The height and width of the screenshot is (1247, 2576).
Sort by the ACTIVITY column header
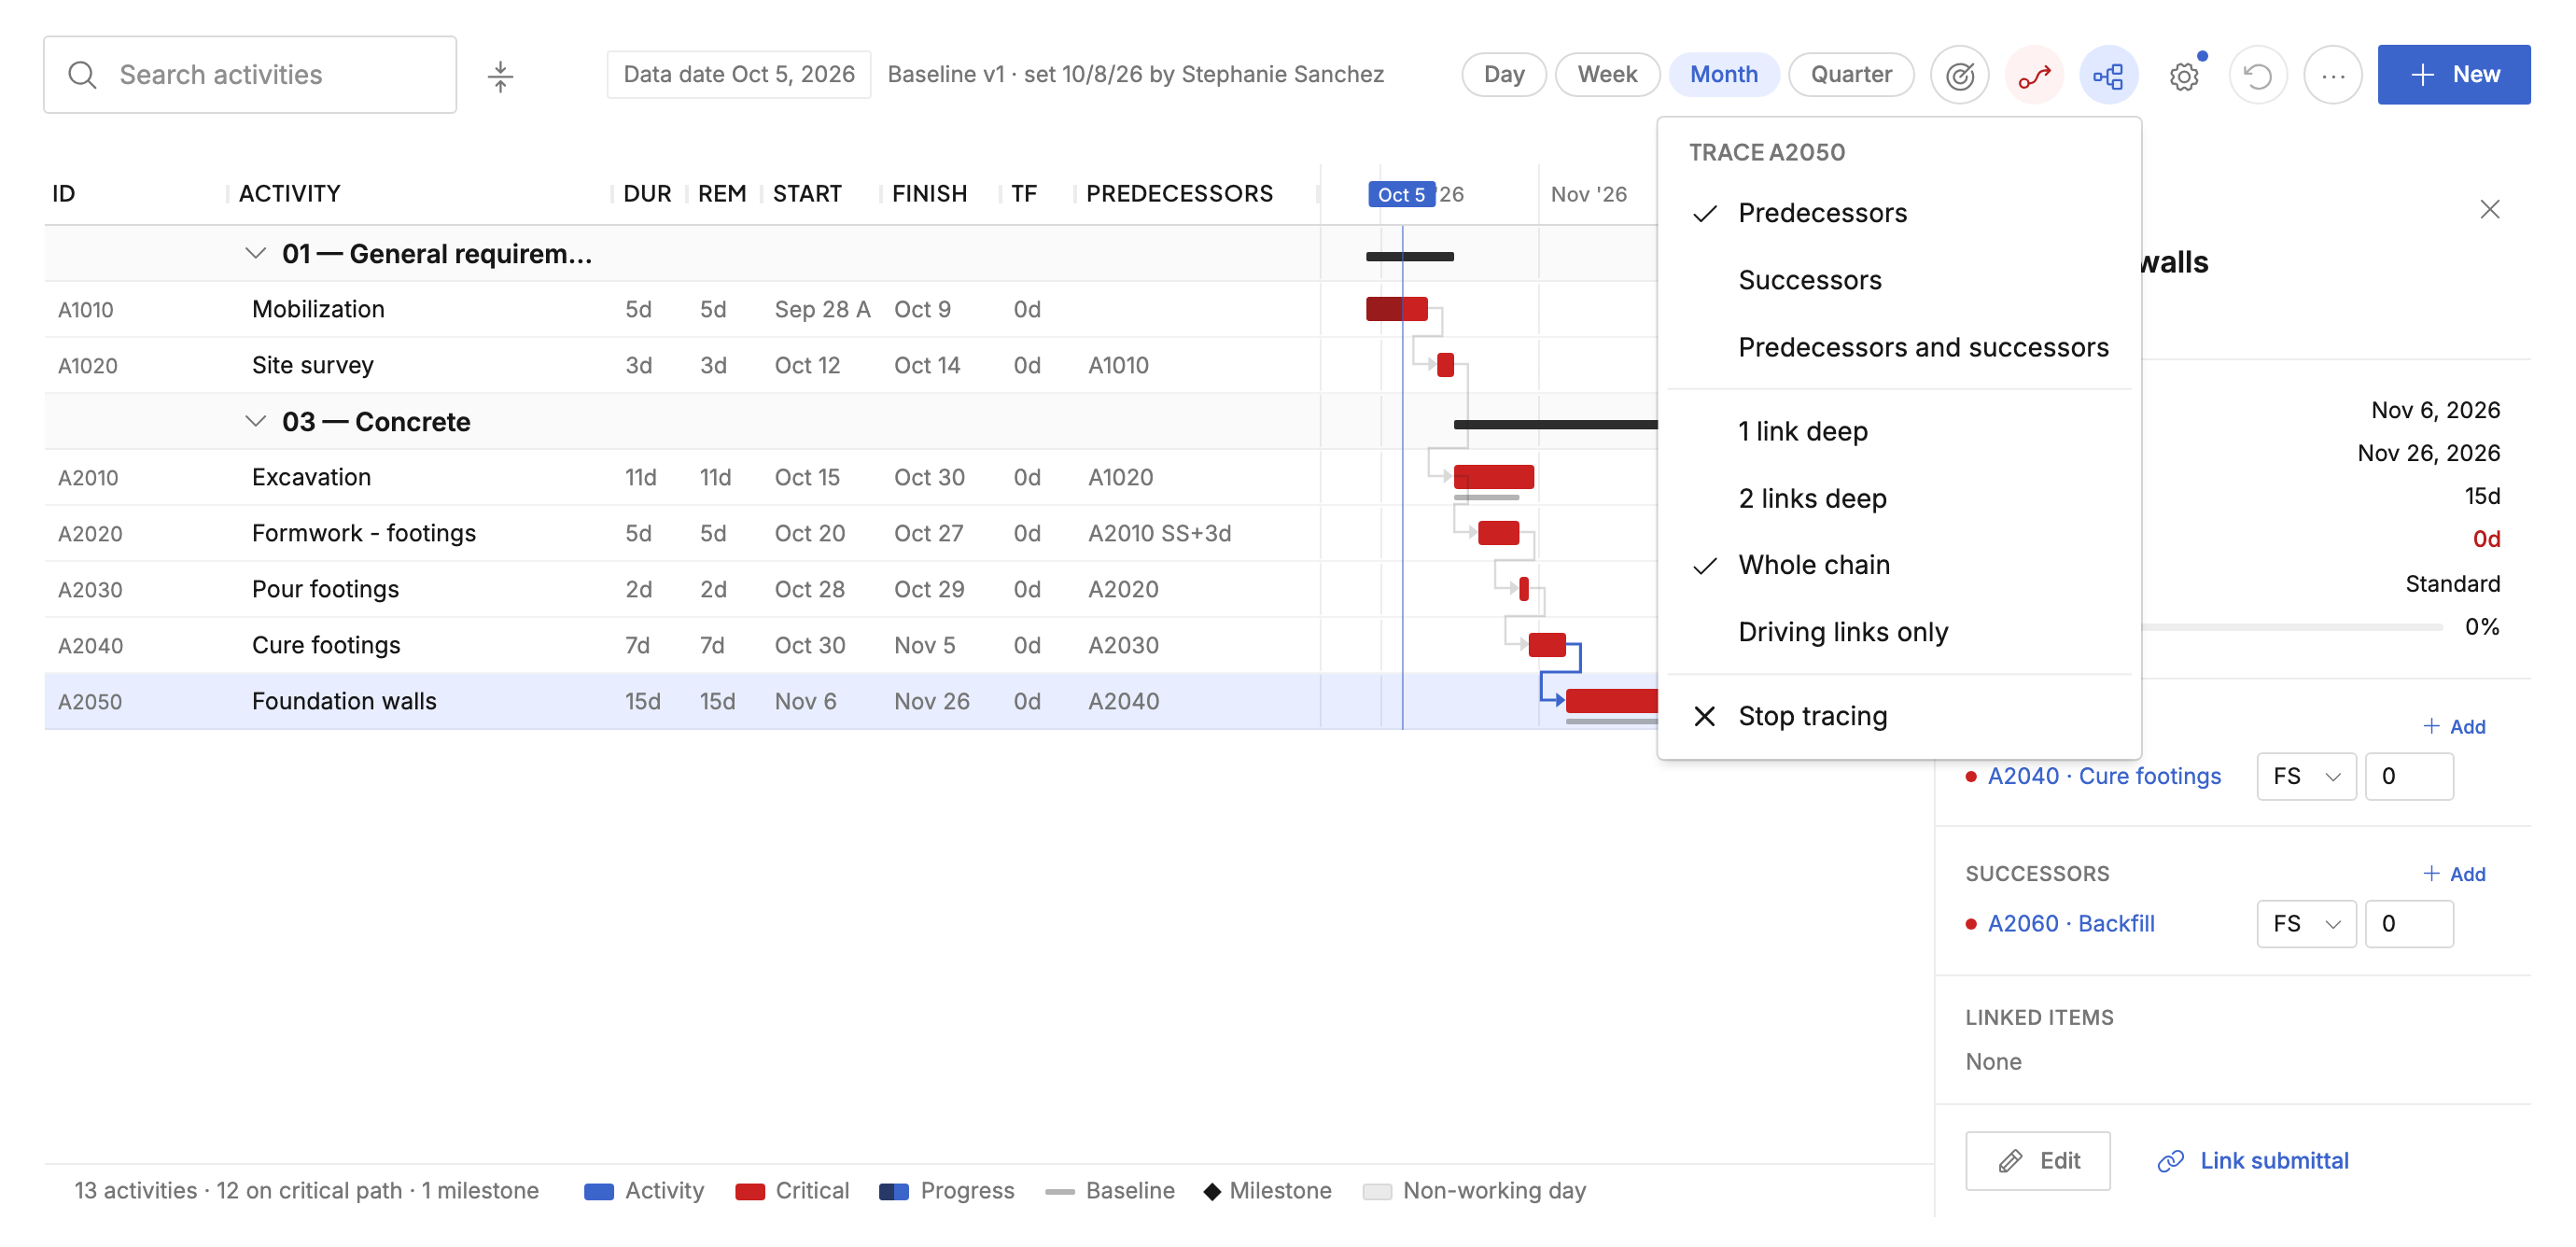[x=289, y=194]
